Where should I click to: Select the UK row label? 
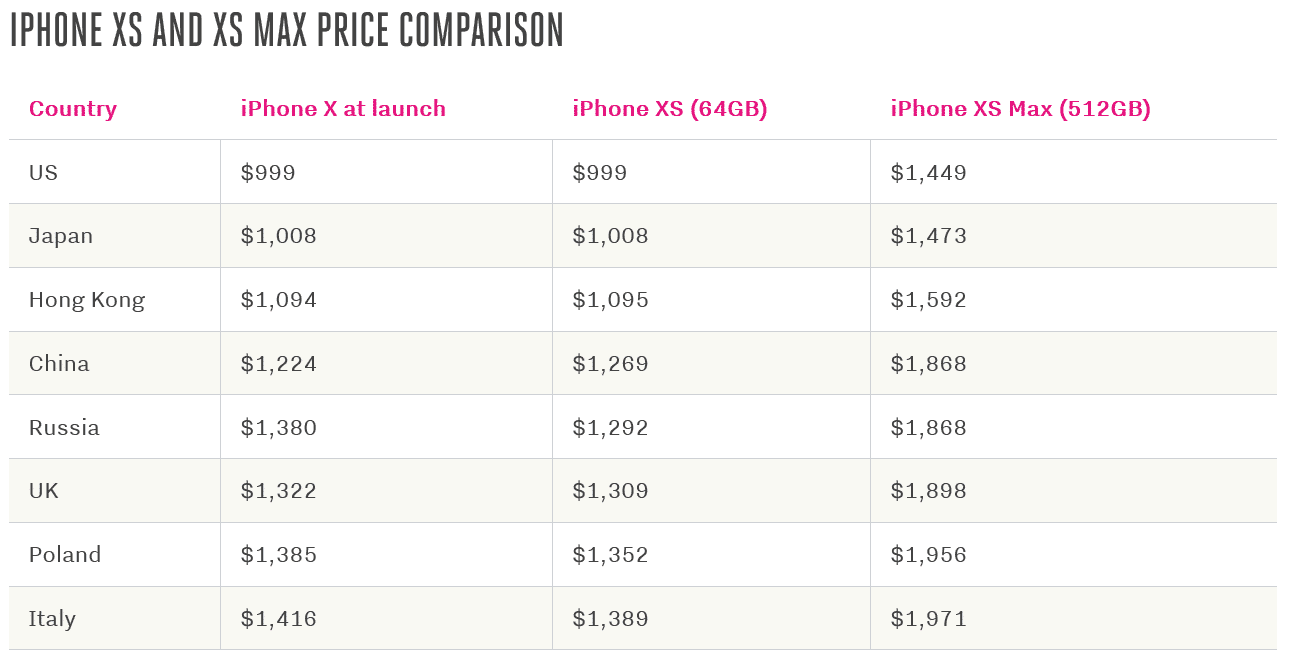pos(44,491)
